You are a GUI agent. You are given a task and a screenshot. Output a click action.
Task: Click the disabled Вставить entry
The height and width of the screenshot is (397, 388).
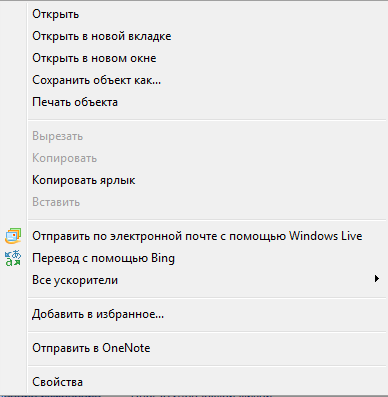click(207, 202)
